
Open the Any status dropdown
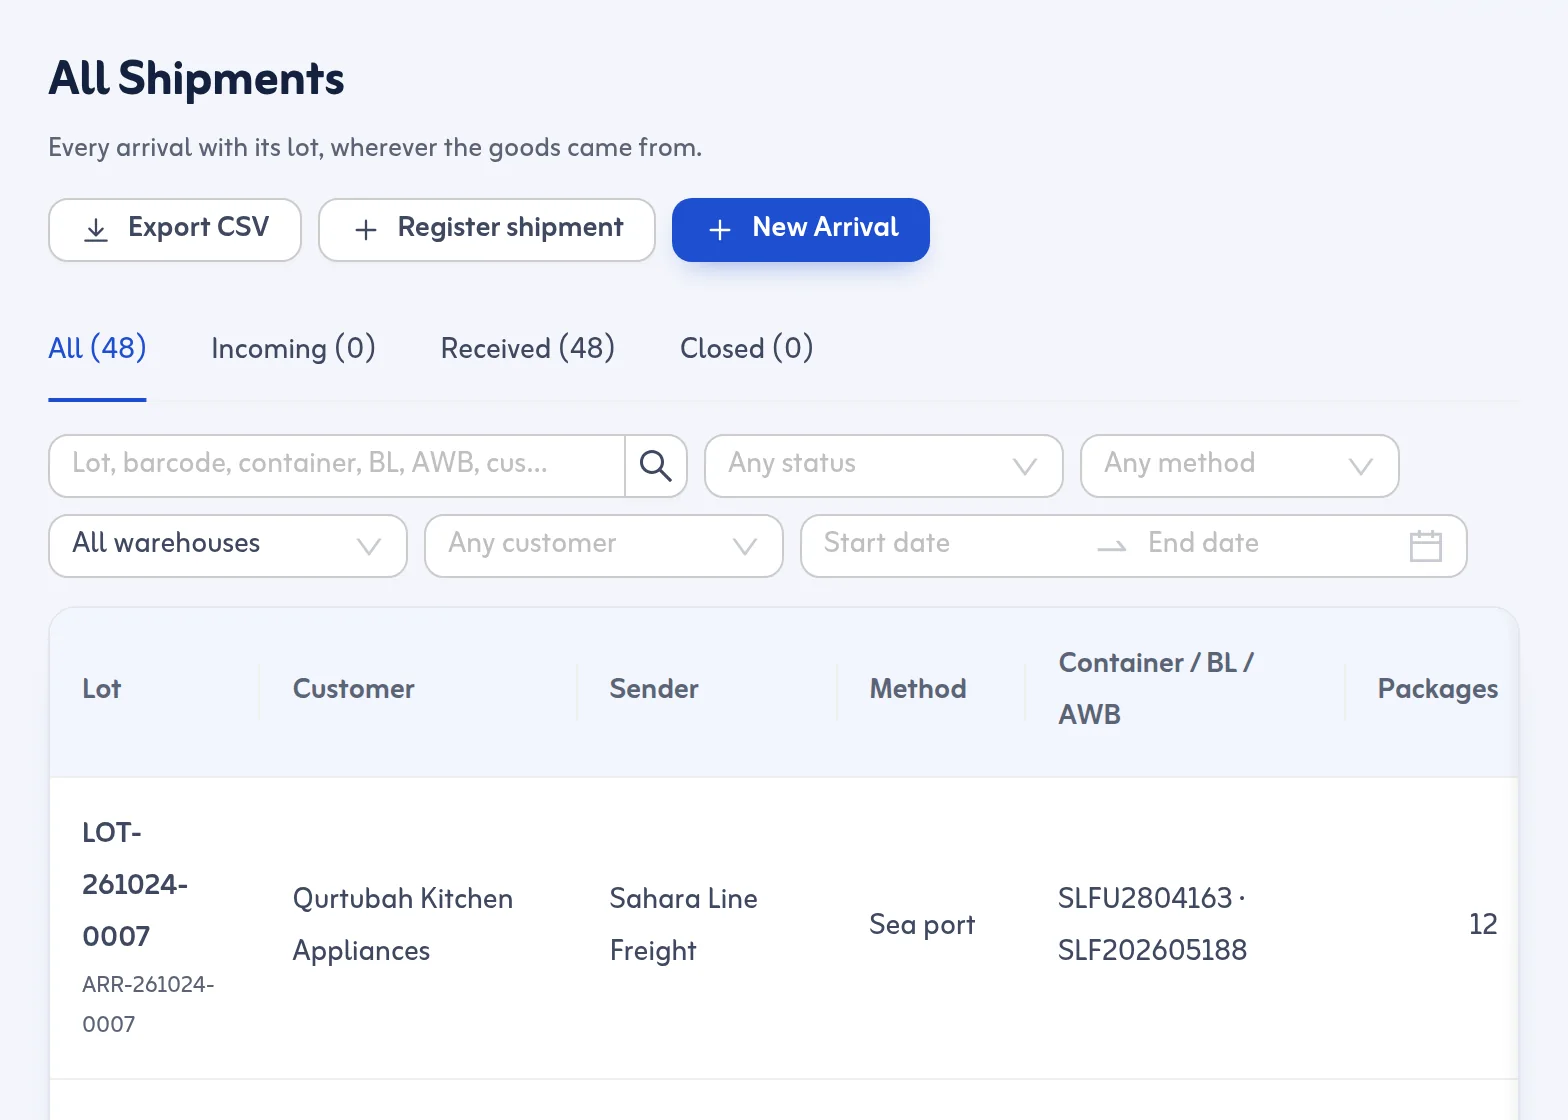tap(884, 466)
